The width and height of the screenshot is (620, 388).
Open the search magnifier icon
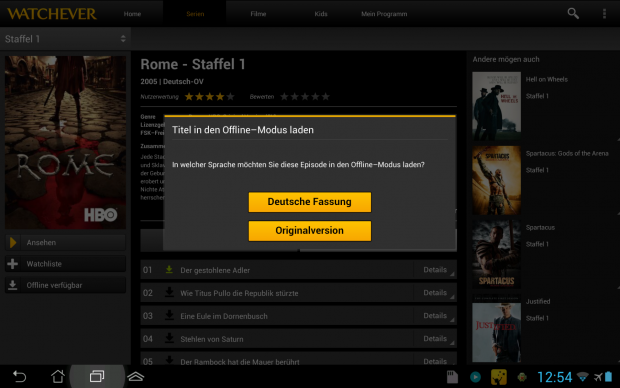coord(573,13)
